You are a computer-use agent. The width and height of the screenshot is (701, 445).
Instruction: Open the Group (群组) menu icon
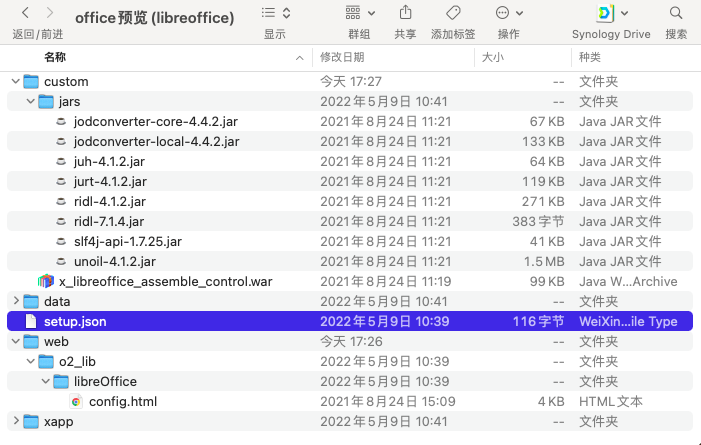[353, 13]
